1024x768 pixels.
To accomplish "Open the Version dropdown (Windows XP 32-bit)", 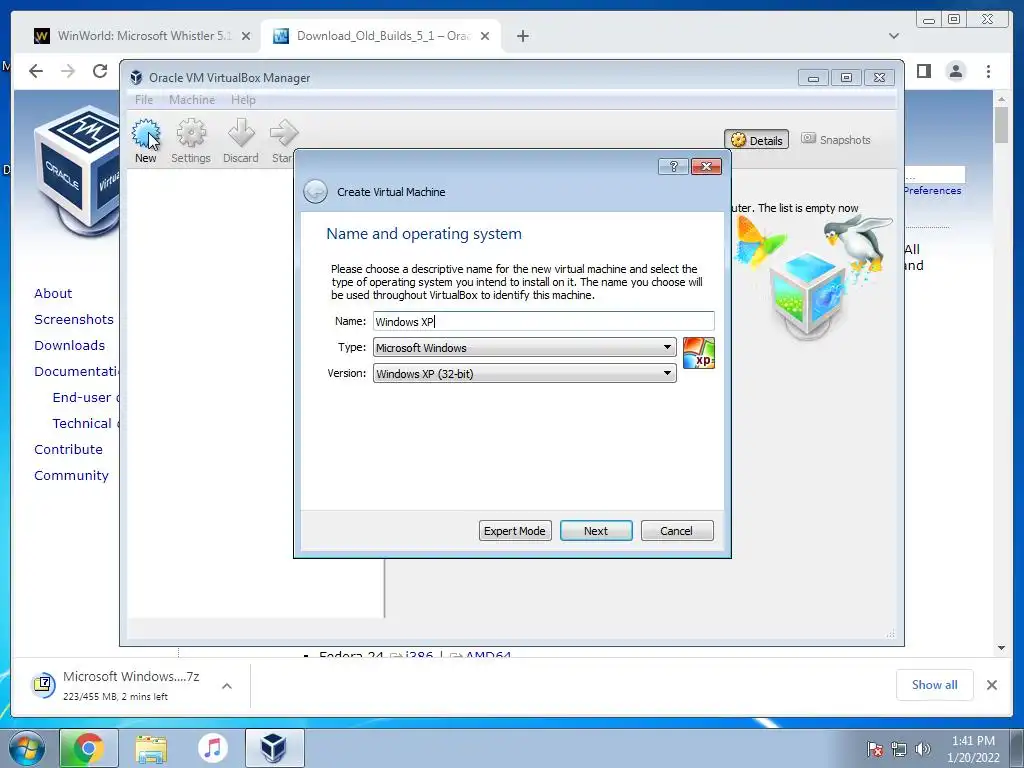I will click(x=524, y=374).
